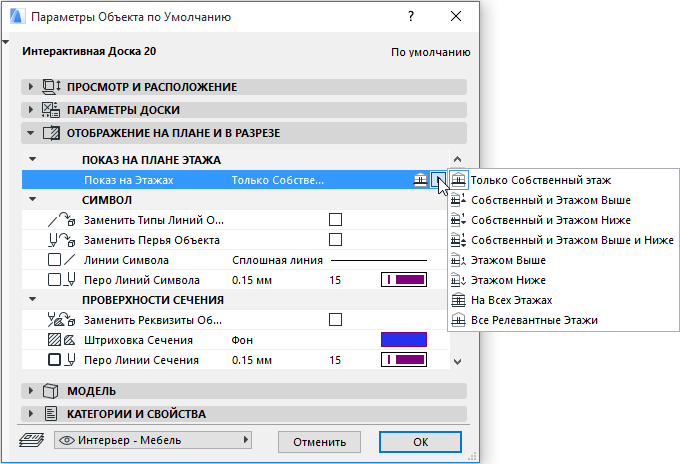Click pen color swatch for Перо Линий Символа

click(404, 280)
